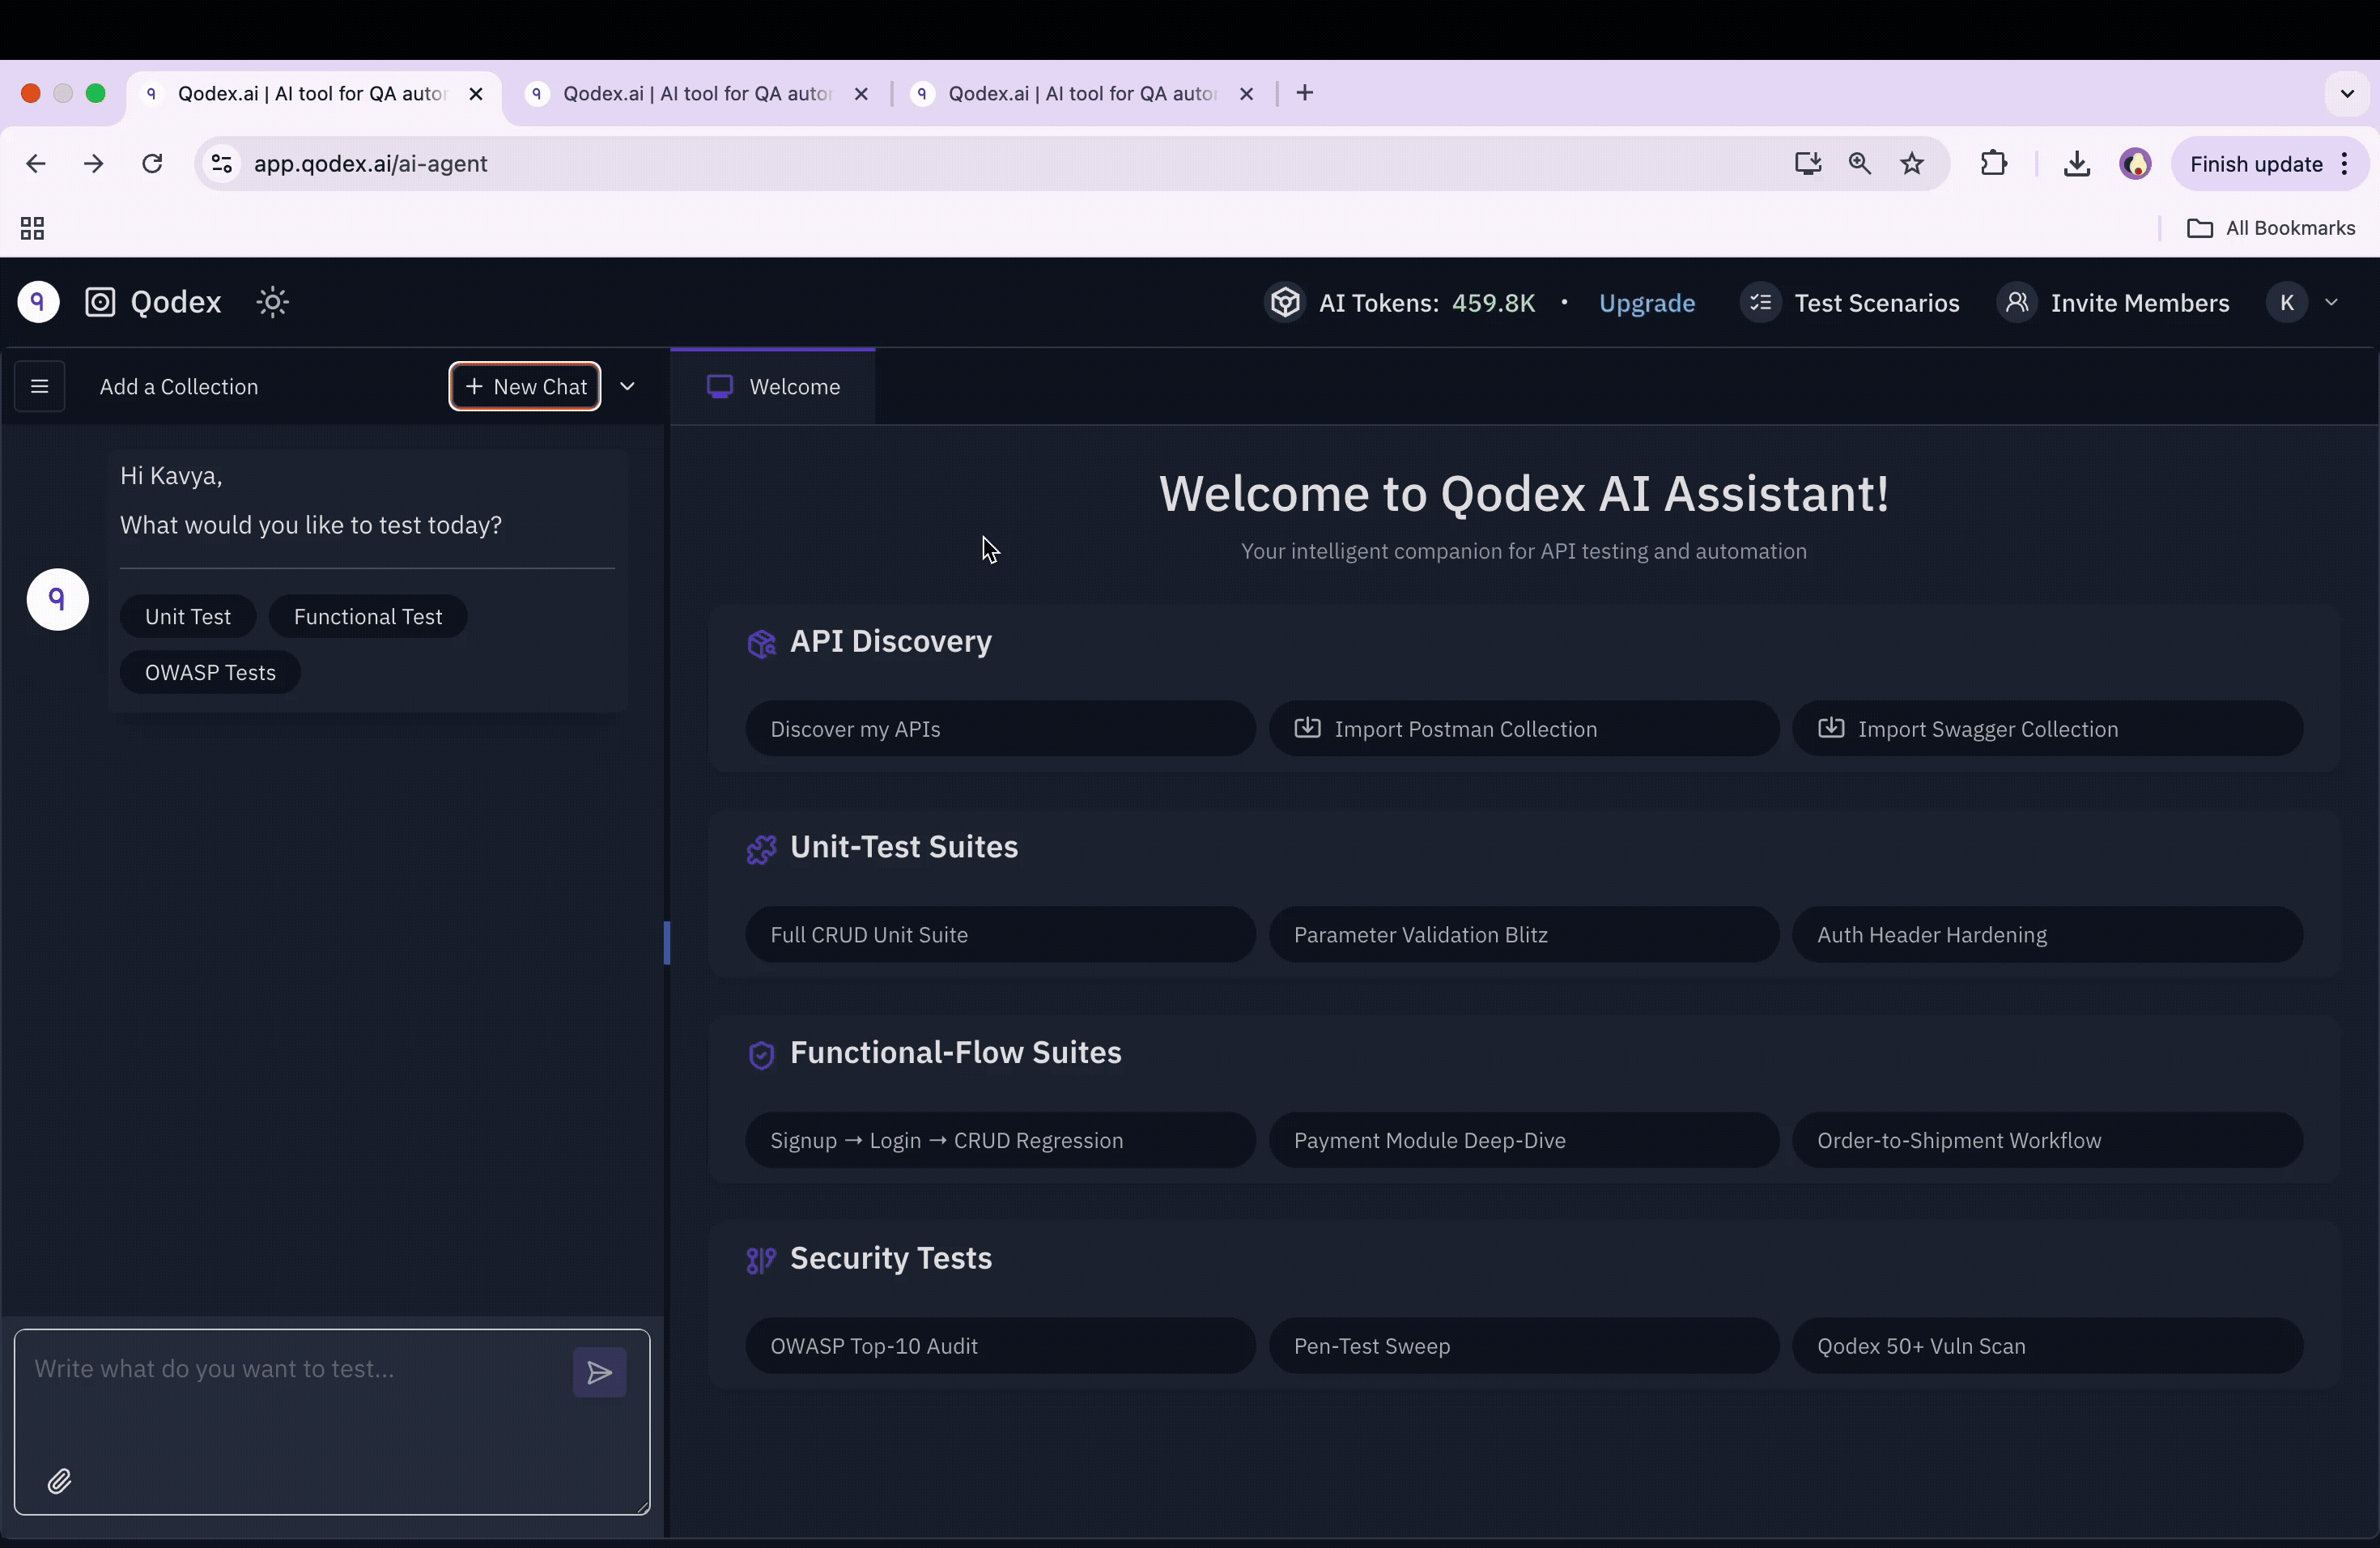Image resolution: width=2380 pixels, height=1548 pixels.
Task: Expand the browser tab search chevron
Action: coord(2347,94)
